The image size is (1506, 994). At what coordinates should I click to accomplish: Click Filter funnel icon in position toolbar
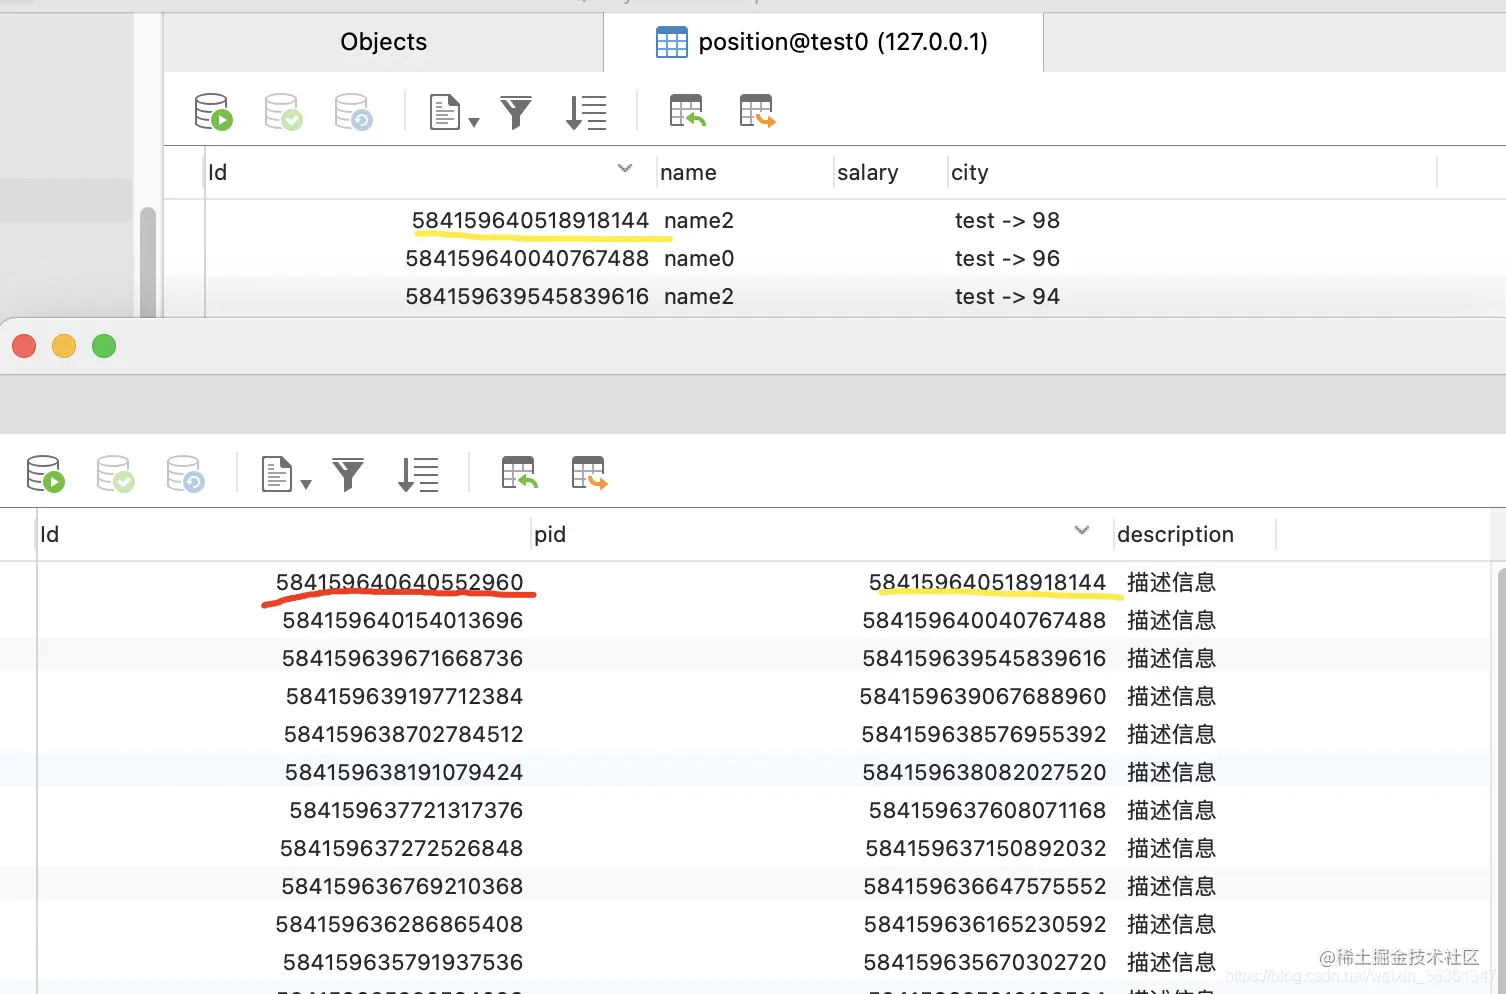tap(516, 112)
